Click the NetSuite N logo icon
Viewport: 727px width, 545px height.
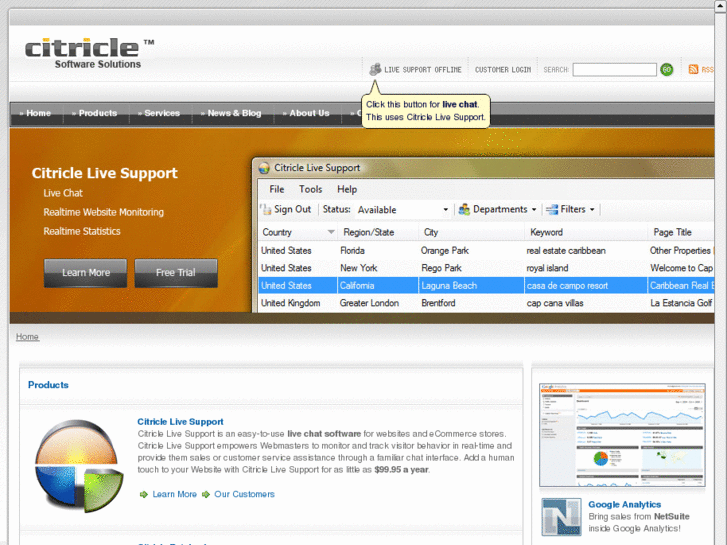click(561, 517)
